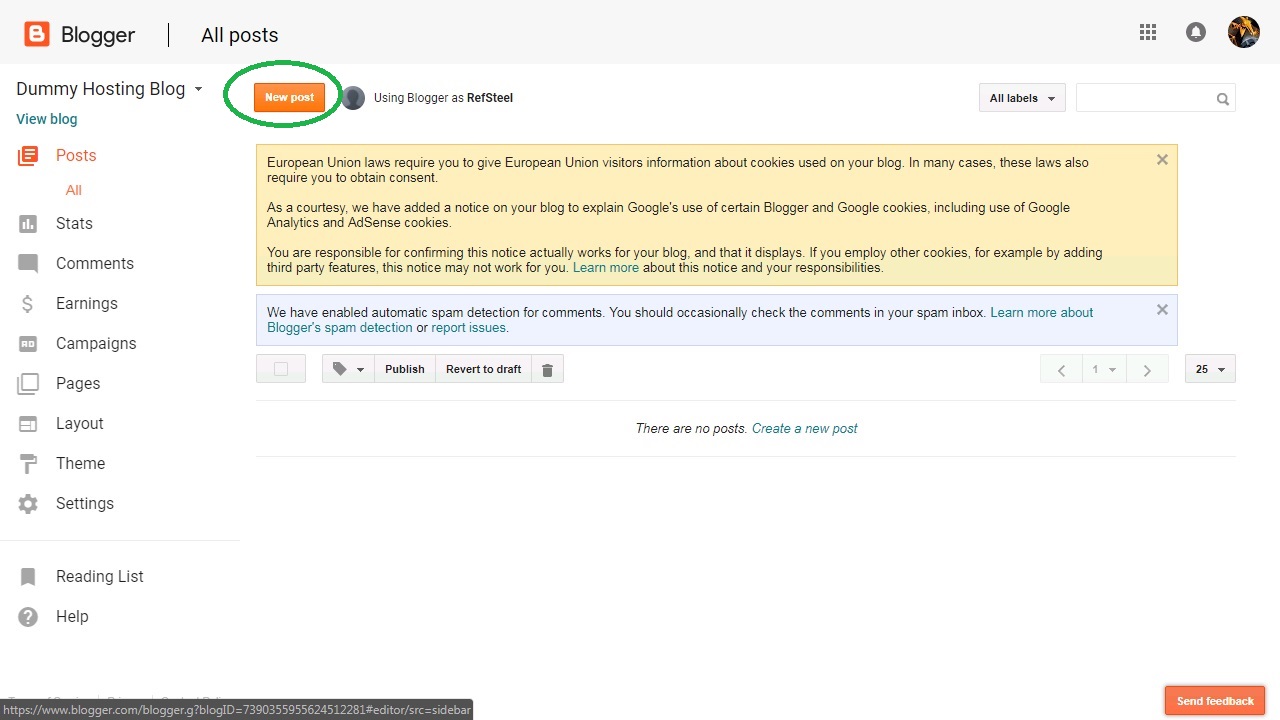Open Comments in the sidebar
Image resolution: width=1280 pixels, height=720 pixels.
(95, 264)
